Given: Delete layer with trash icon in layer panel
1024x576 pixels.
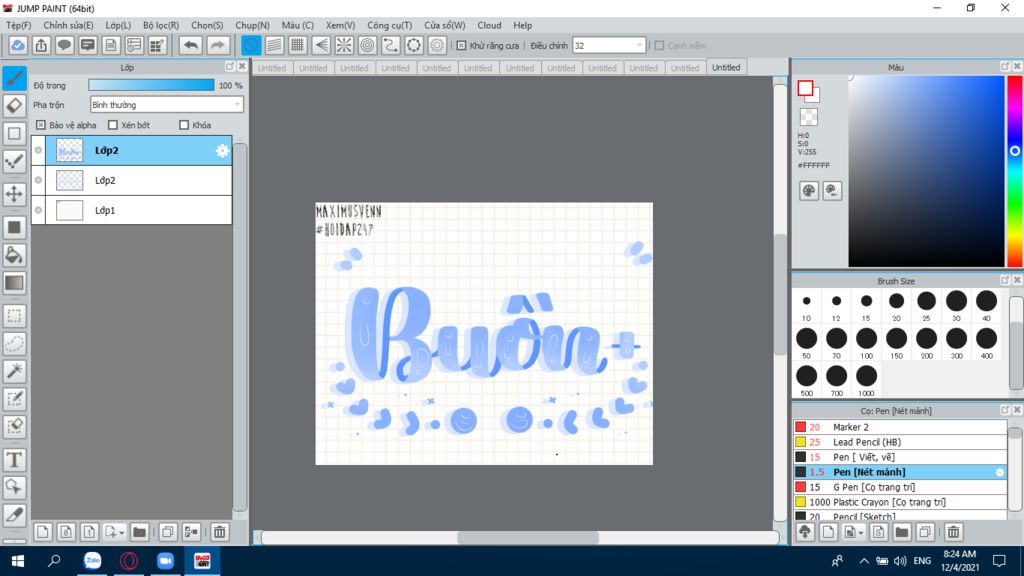Looking at the screenshot, I should point(219,532).
